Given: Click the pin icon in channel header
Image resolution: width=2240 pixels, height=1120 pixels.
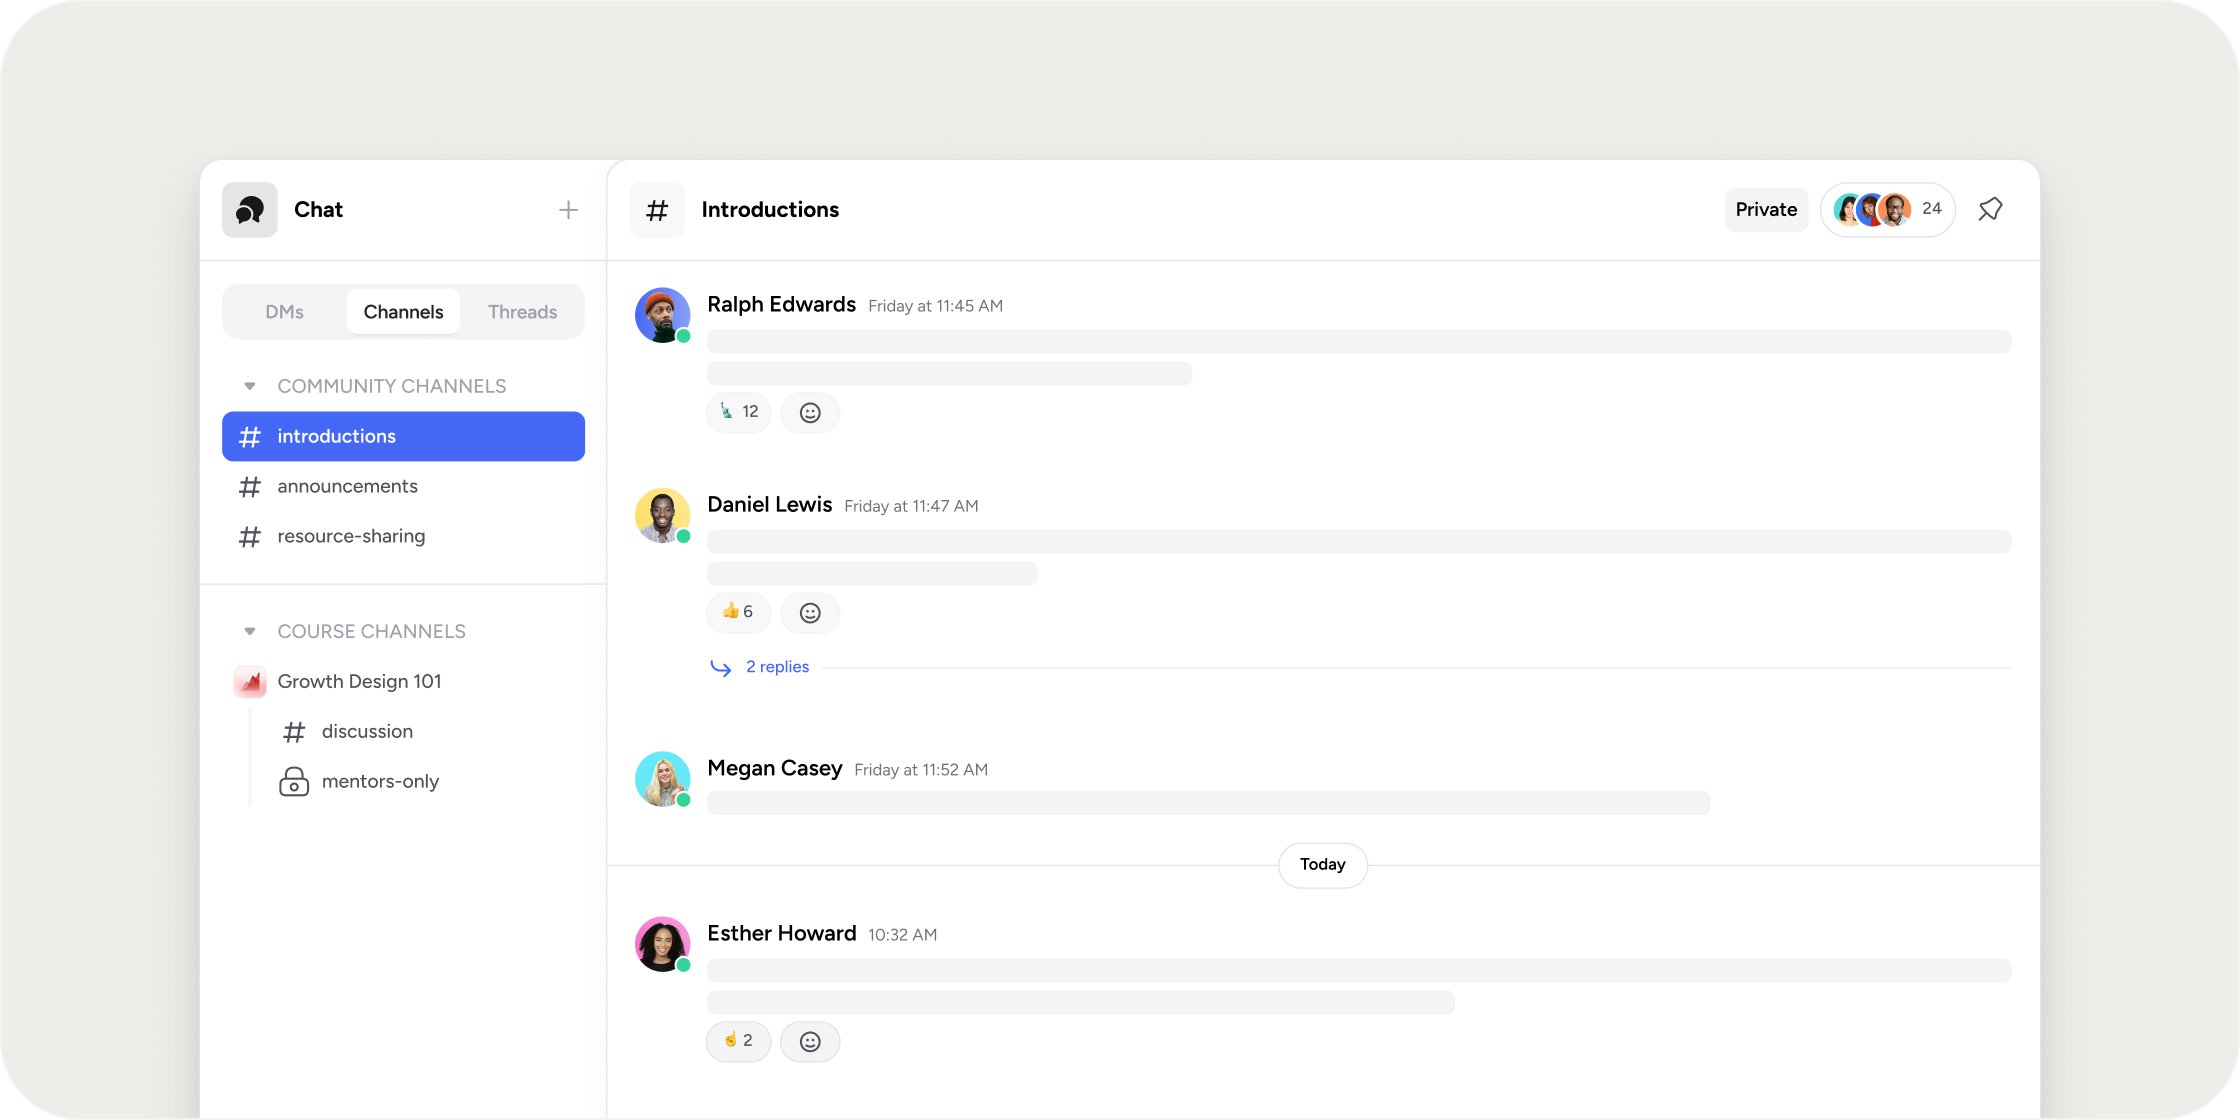Looking at the screenshot, I should tap(1990, 210).
